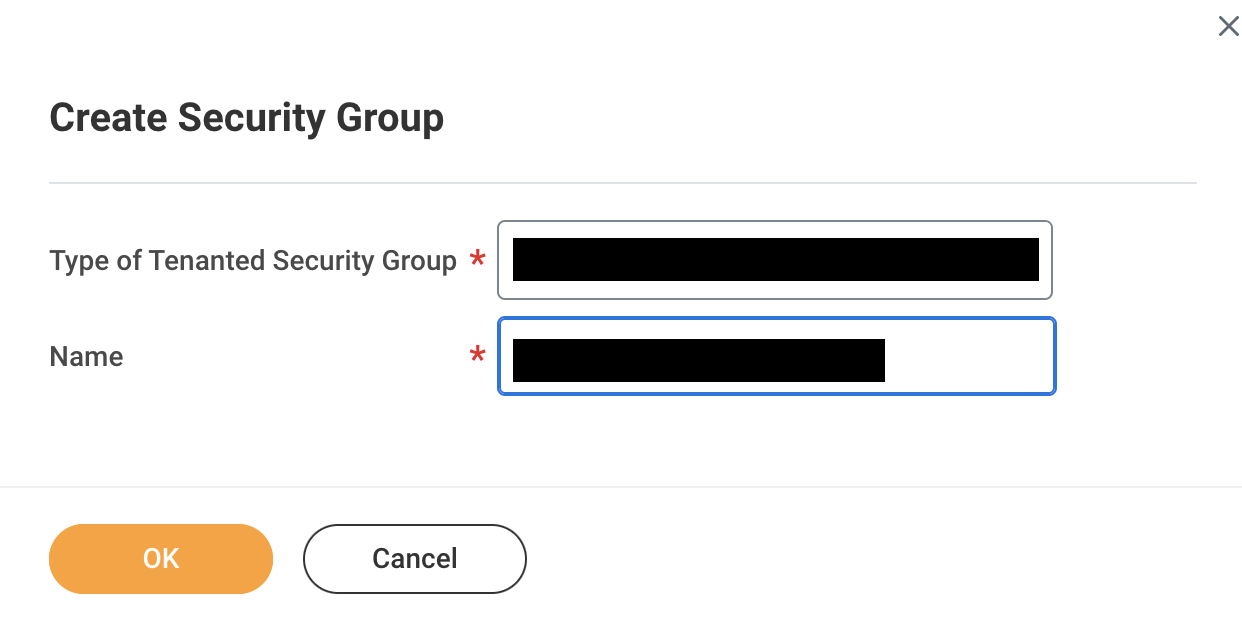Click the red asterisk beside Type field
Screen dimensions: 1242x626
point(478,261)
